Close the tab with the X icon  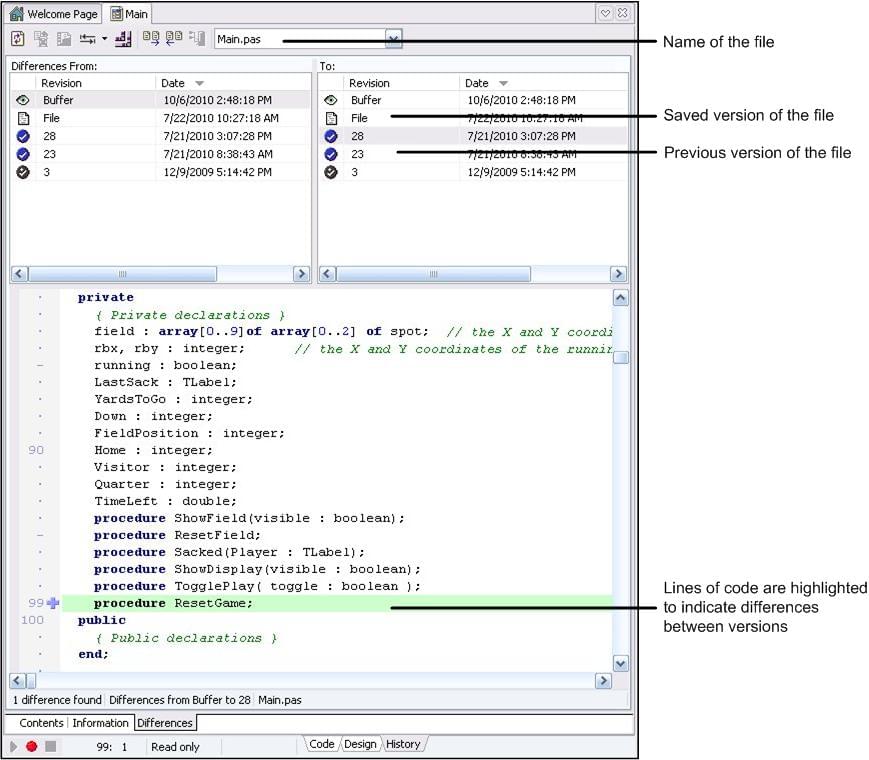coord(622,13)
